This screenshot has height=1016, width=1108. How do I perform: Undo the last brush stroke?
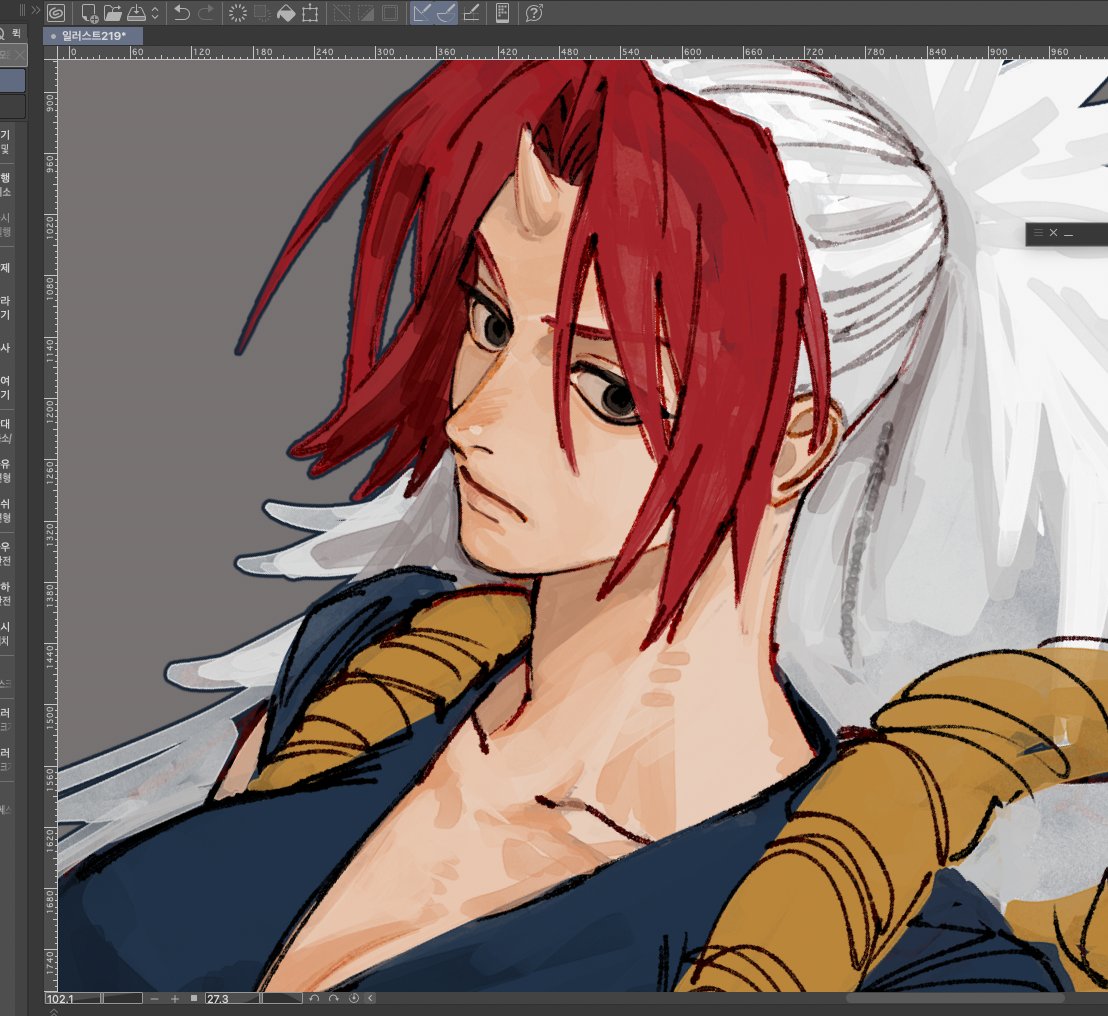coord(182,13)
